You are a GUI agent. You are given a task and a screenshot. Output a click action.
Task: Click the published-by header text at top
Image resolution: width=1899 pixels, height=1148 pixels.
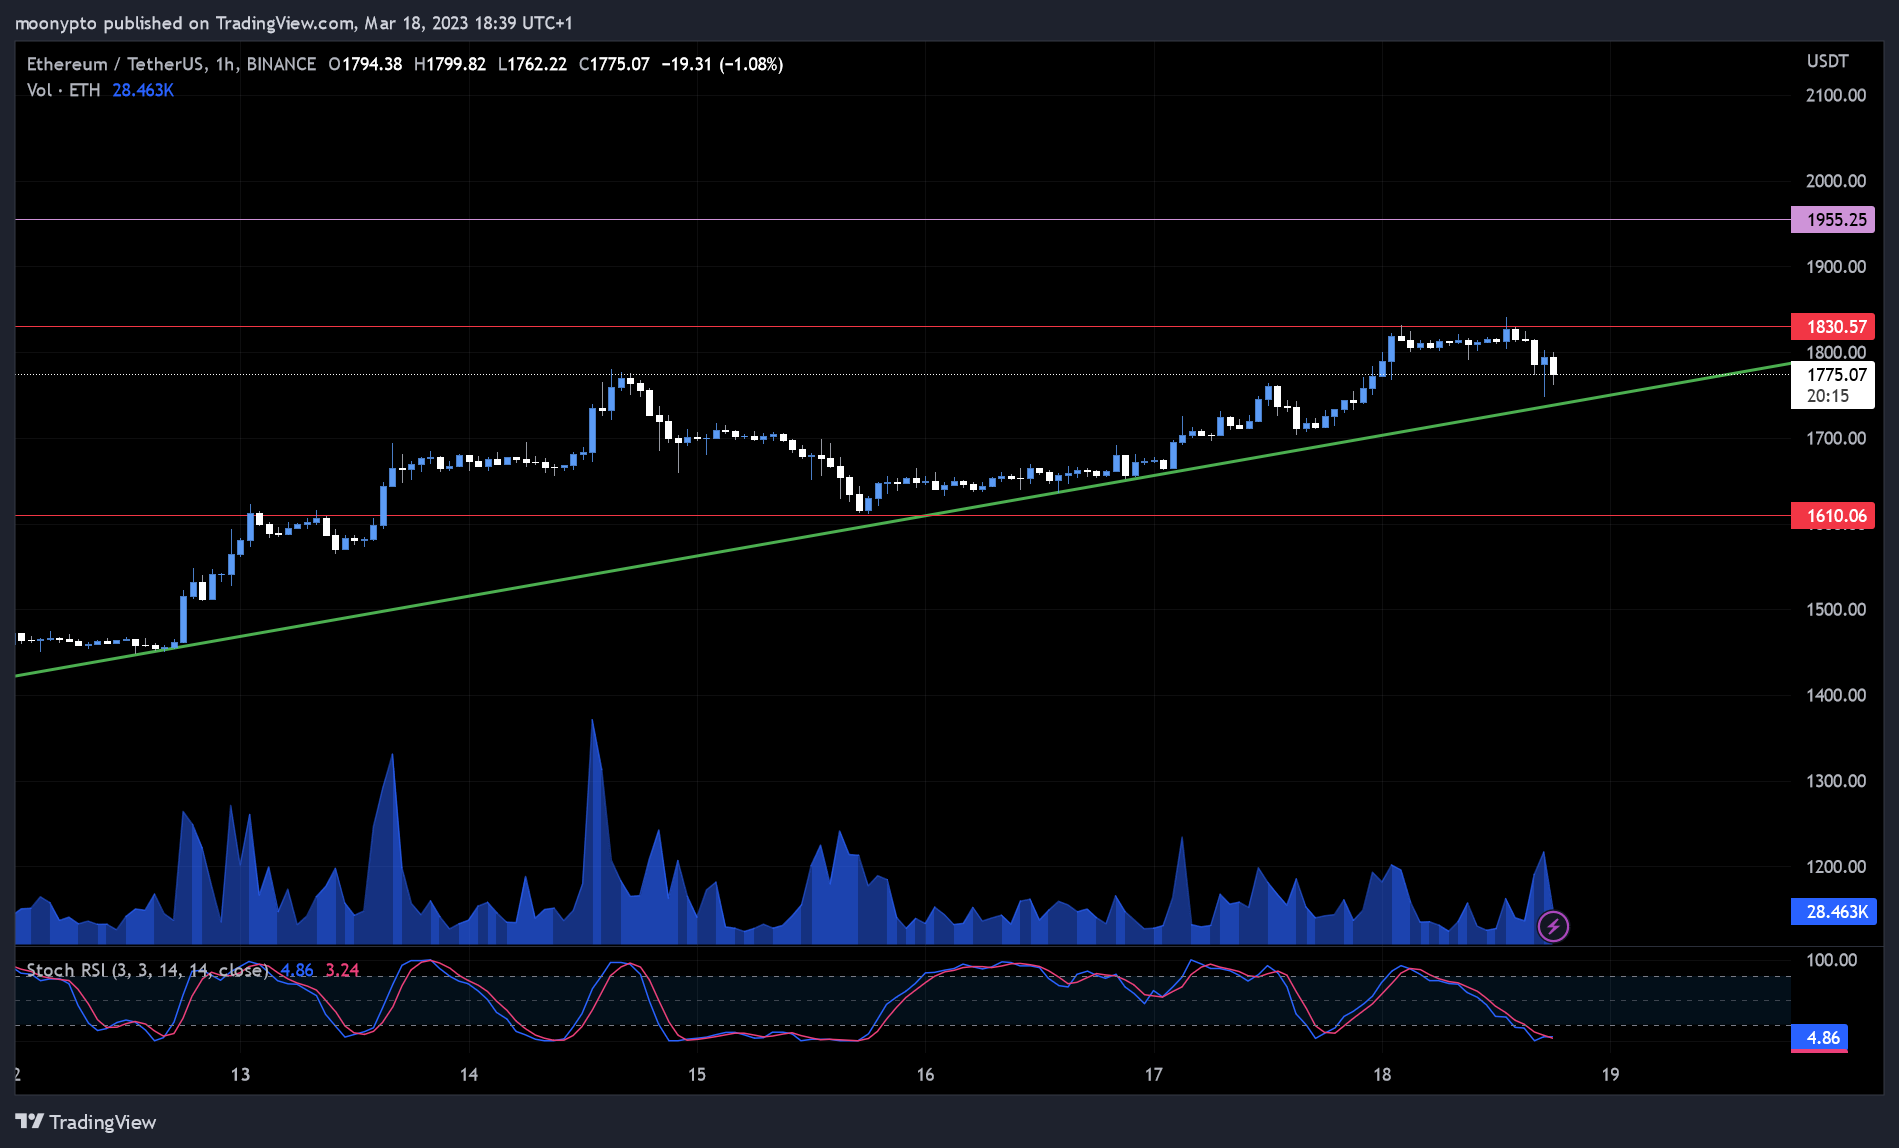(x=294, y=23)
